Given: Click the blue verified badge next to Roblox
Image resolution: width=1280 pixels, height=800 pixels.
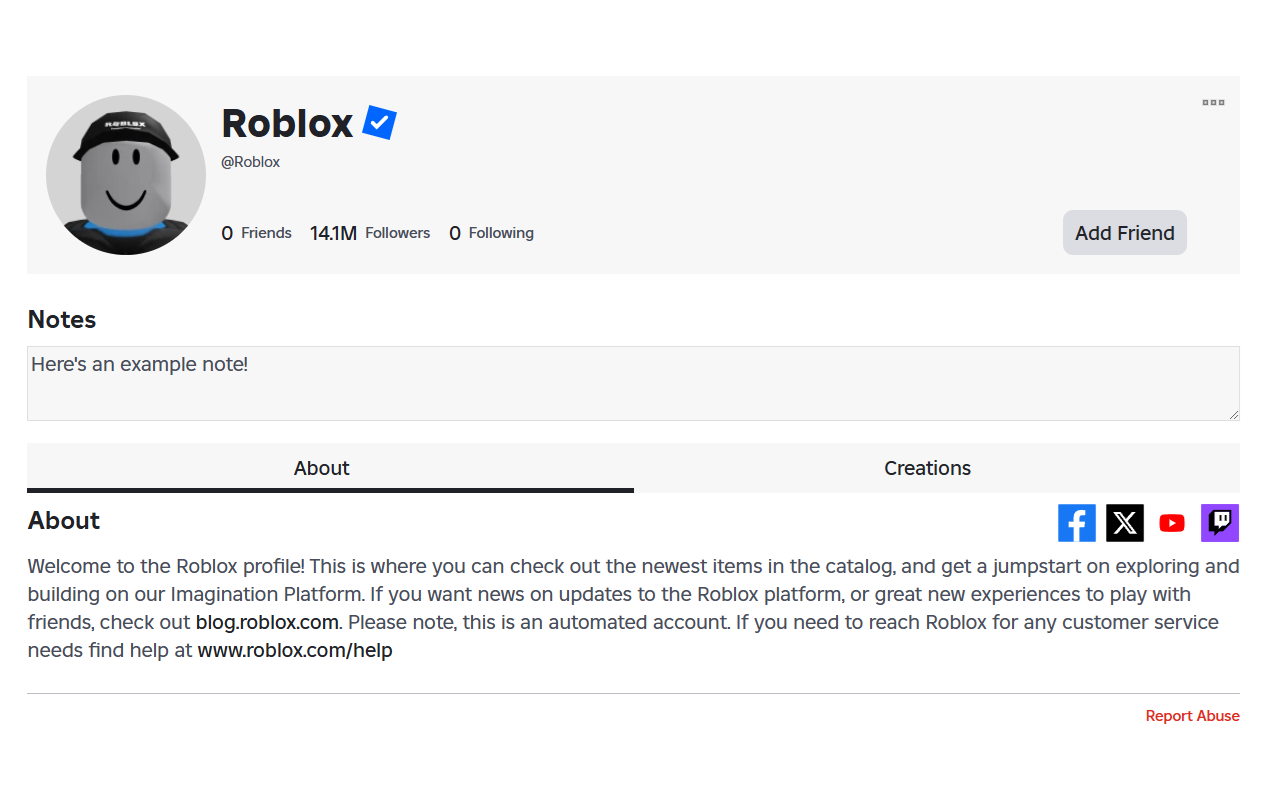Looking at the screenshot, I should coord(378,122).
